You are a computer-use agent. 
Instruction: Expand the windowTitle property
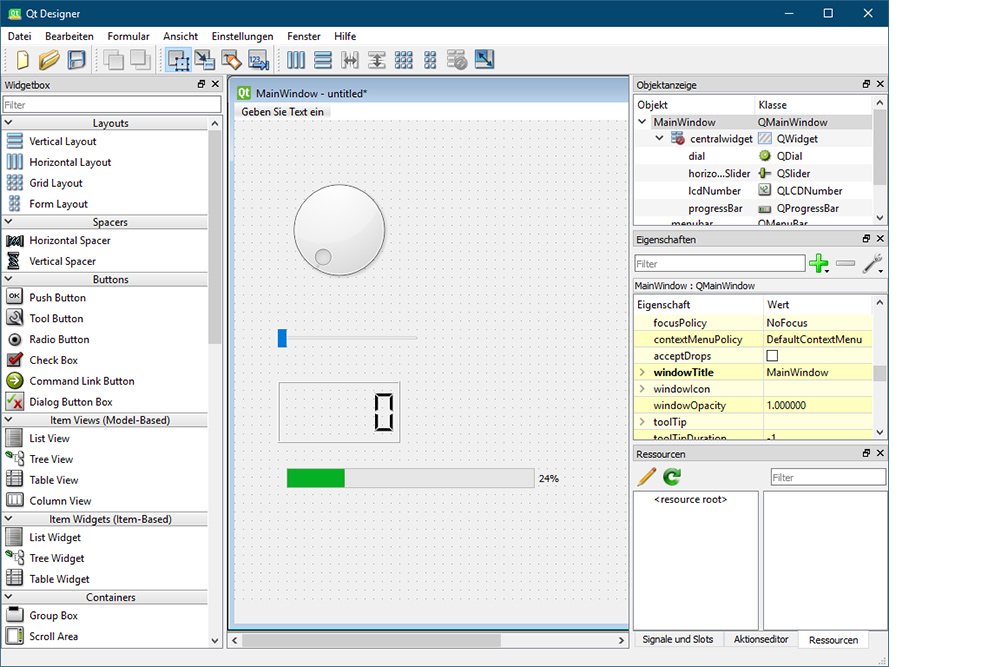click(642, 372)
